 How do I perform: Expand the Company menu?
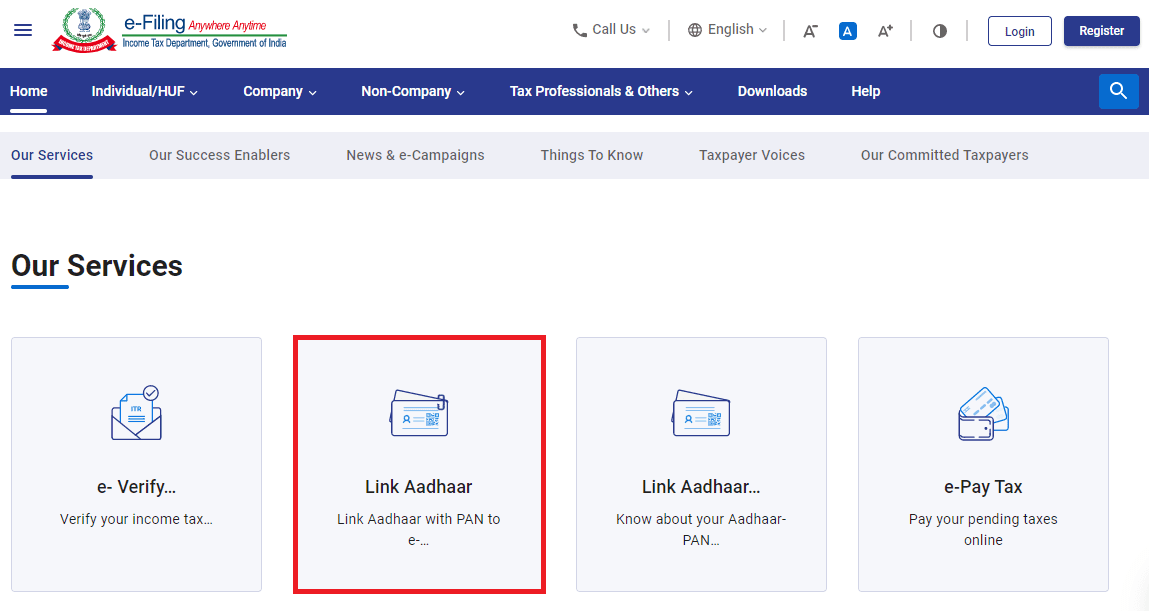(280, 92)
